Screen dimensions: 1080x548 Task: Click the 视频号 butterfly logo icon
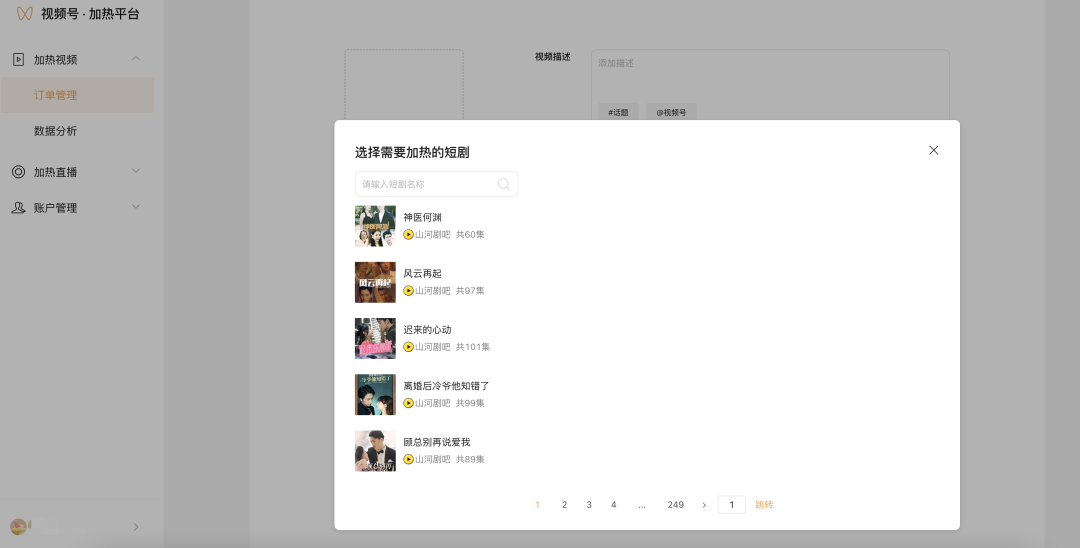[24, 14]
